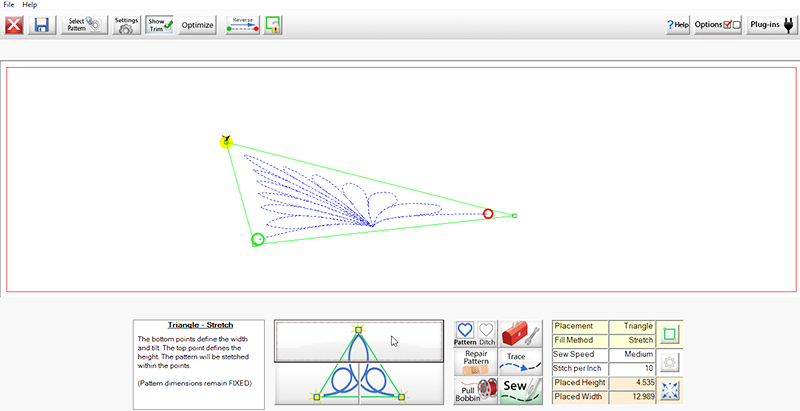Click the red X close-pattern icon
Viewport: 800px width, 411px height.
(x=15, y=25)
